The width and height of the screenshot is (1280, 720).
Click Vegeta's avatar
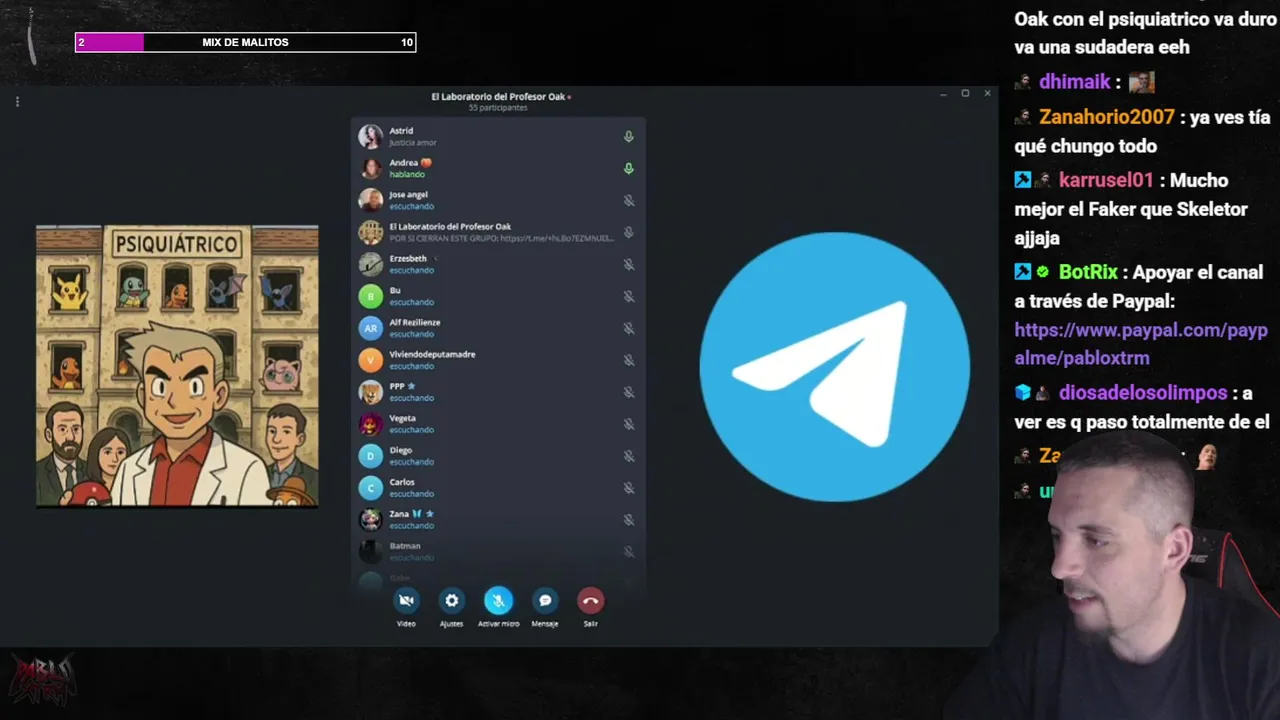tap(371, 425)
